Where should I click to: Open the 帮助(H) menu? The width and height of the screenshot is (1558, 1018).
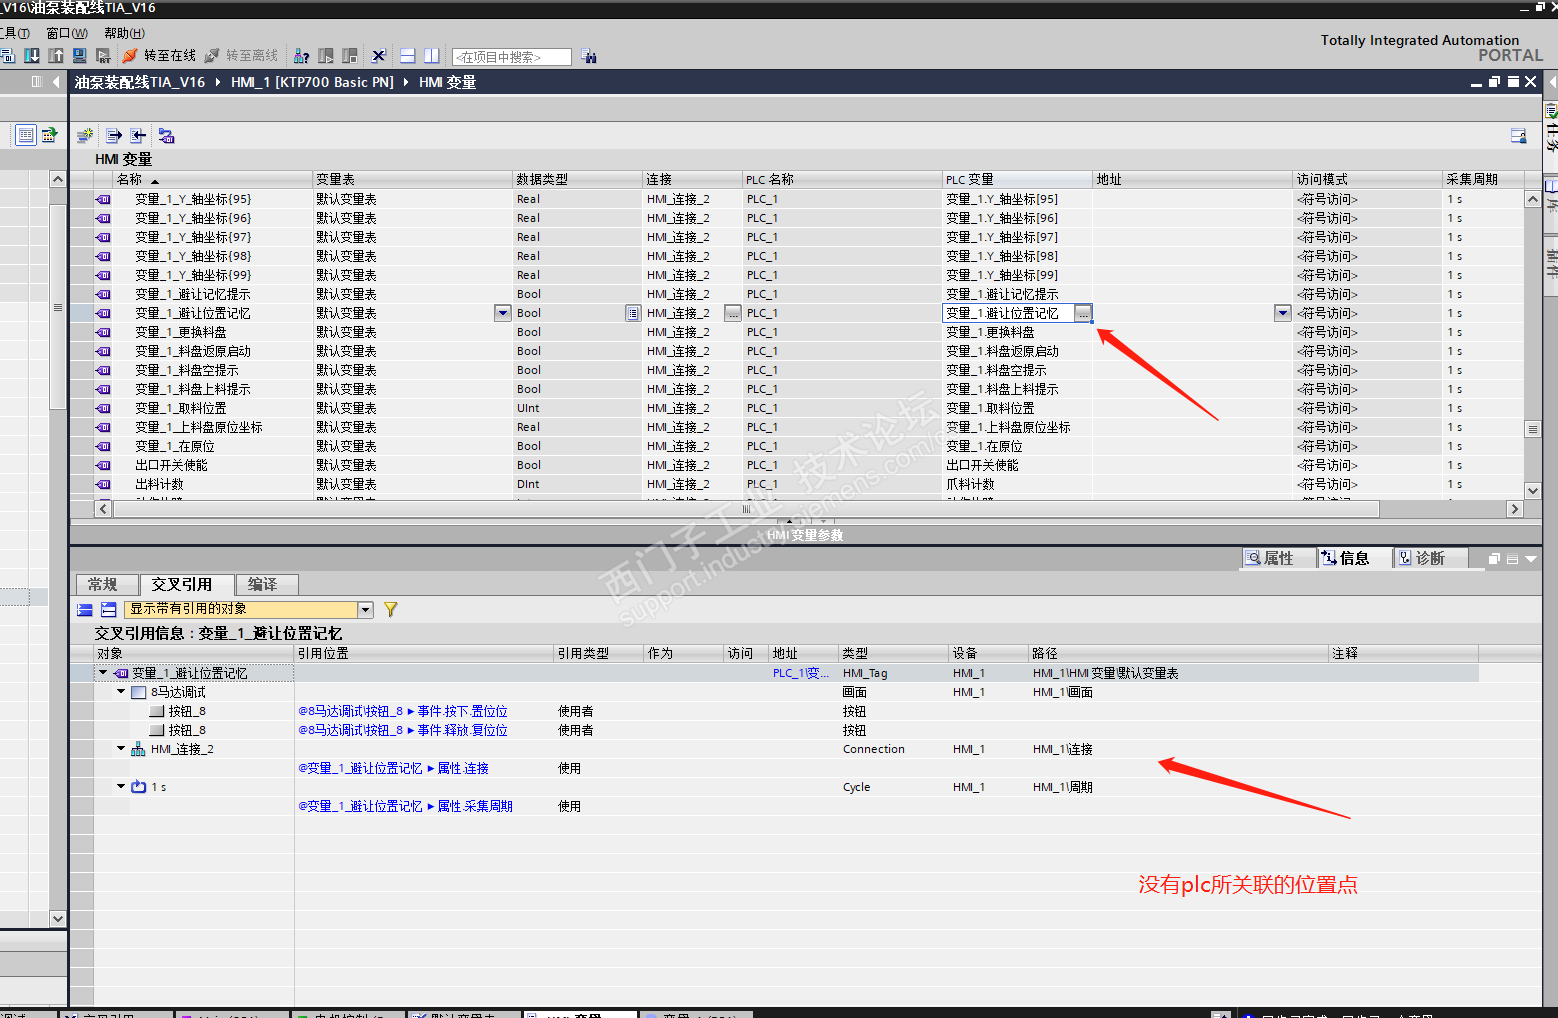point(125,33)
